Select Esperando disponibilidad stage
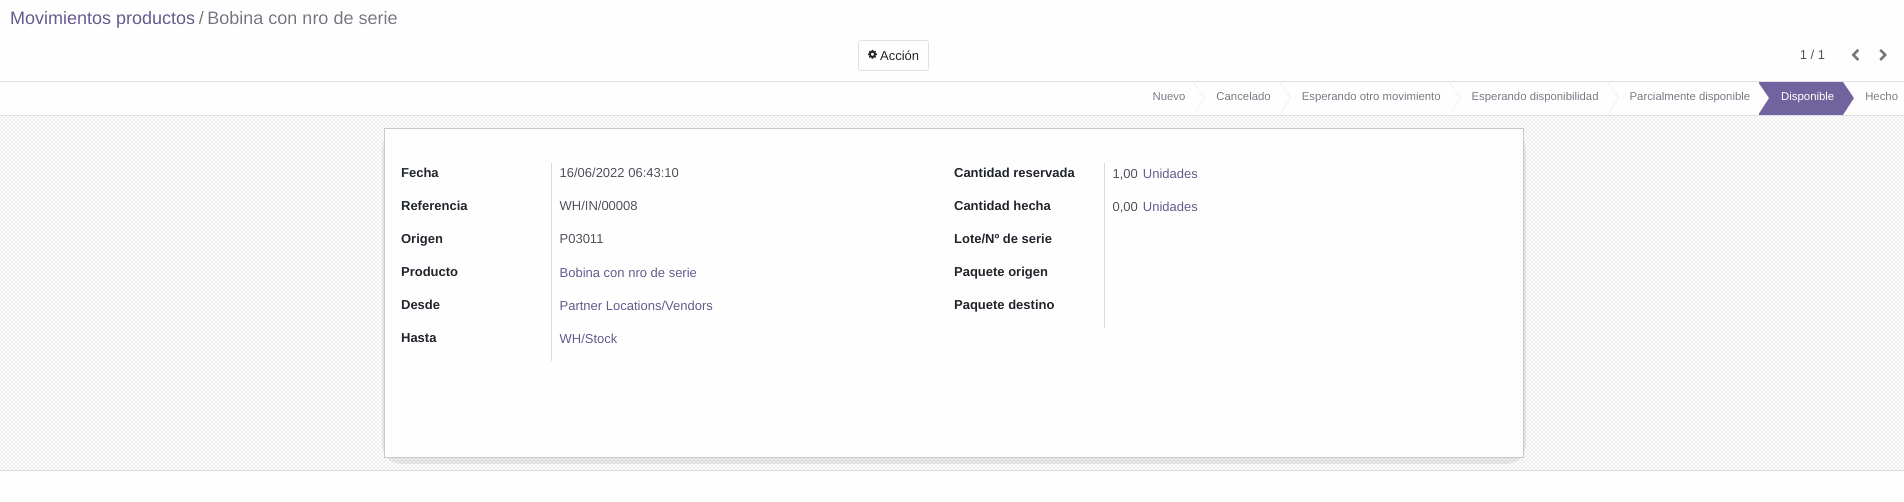The width and height of the screenshot is (1904, 502). 1534,97
